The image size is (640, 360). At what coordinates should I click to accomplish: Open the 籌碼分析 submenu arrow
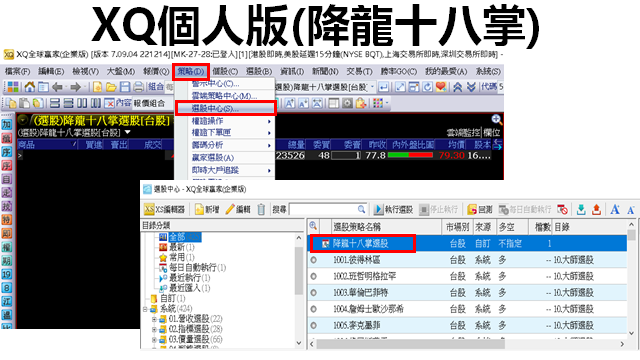click(x=269, y=146)
